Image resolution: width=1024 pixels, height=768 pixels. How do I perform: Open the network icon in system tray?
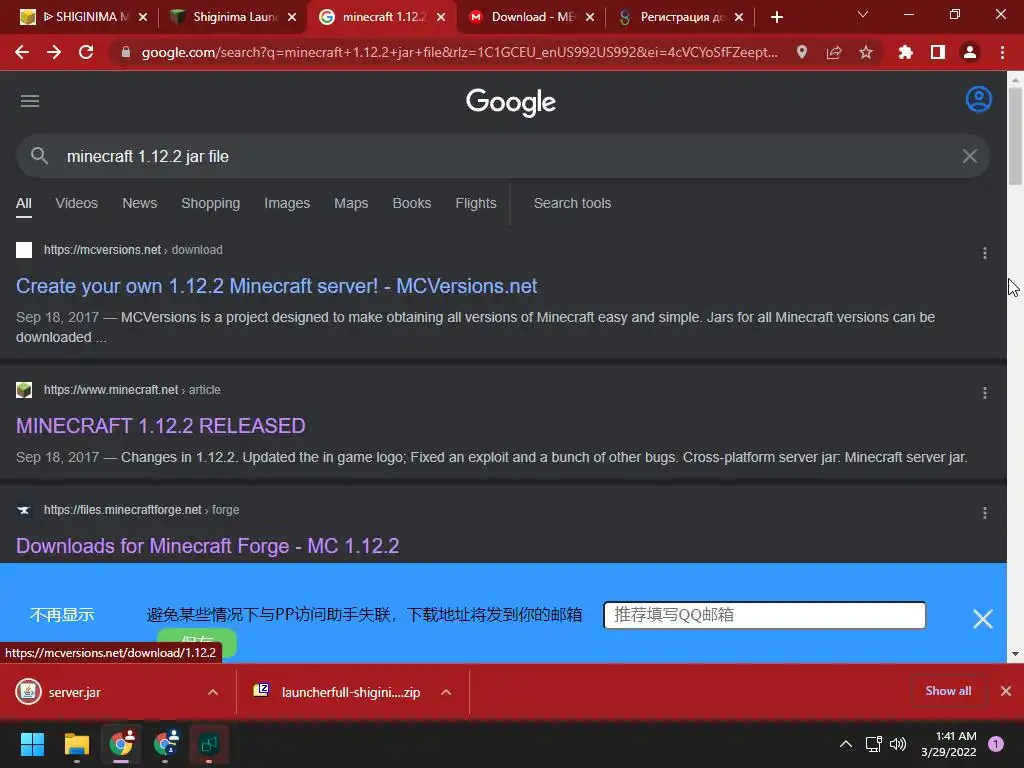873,744
